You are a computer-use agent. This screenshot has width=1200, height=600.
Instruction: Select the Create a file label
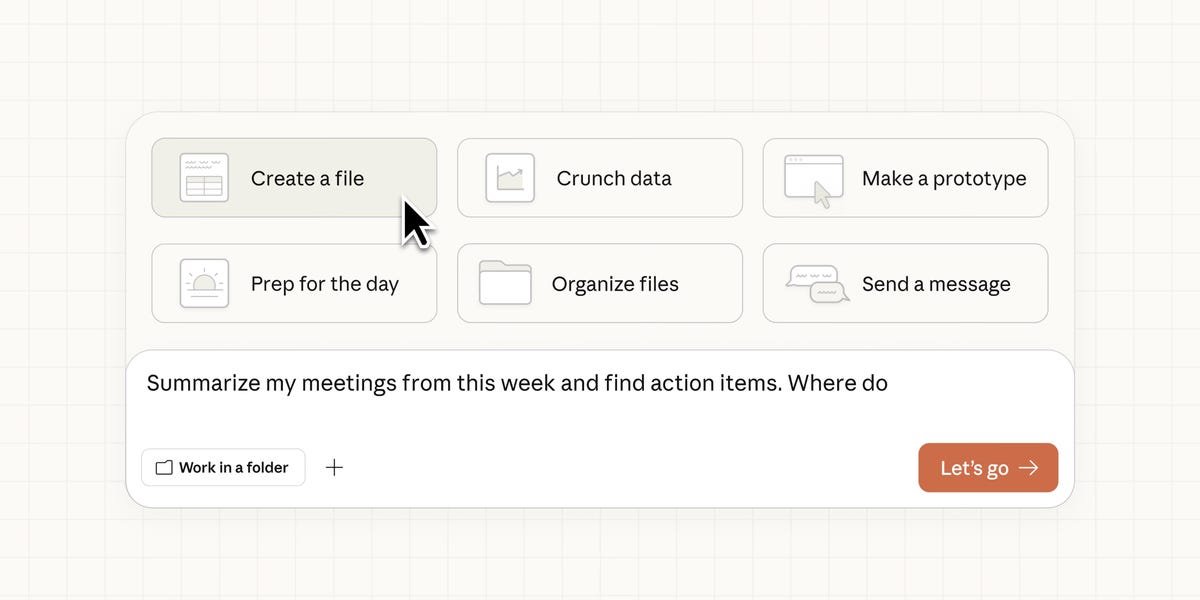click(307, 178)
